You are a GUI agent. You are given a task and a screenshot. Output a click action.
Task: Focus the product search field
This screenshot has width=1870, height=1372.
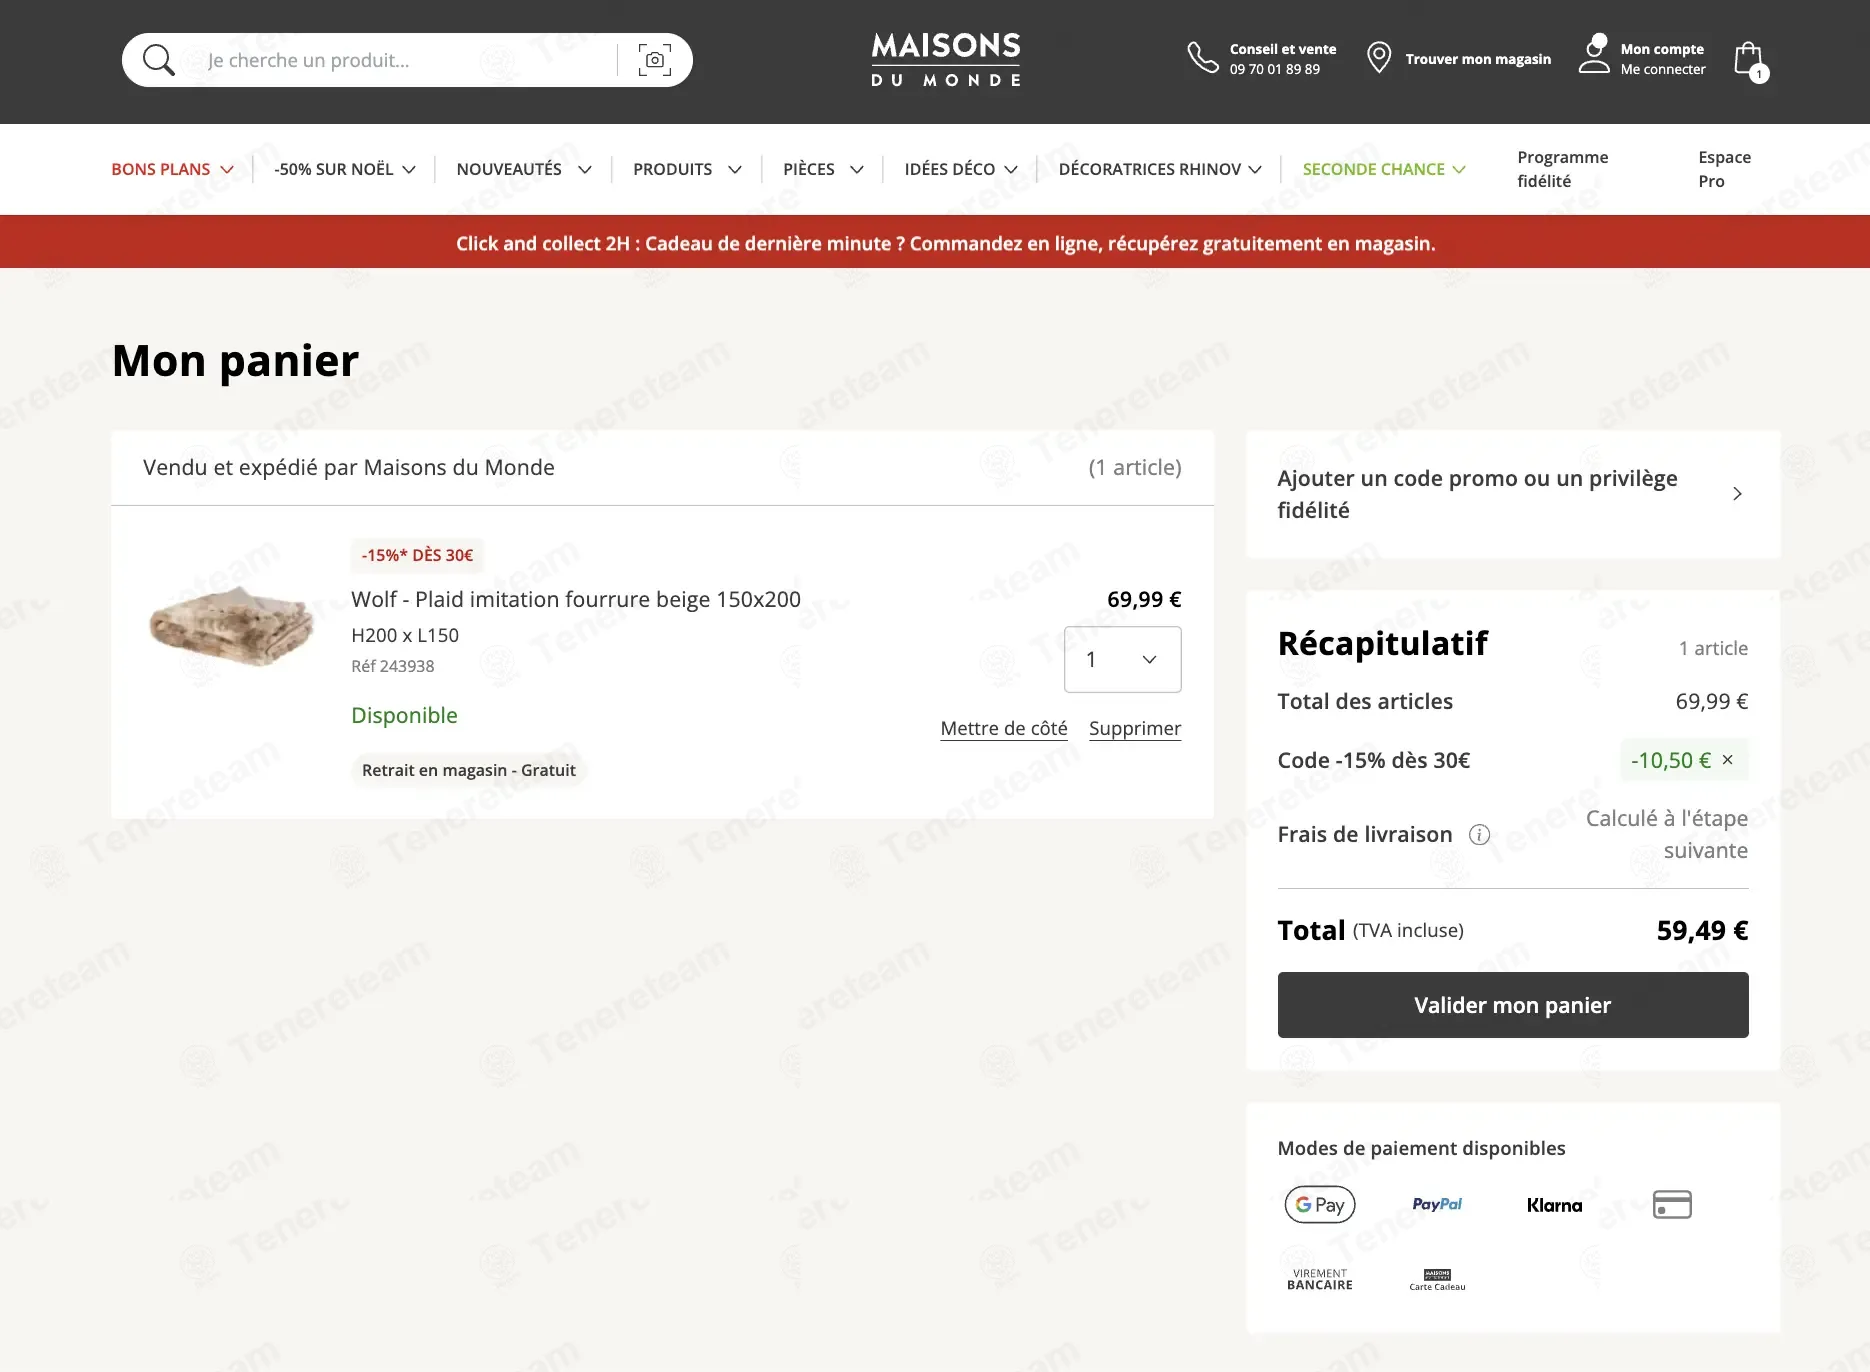[405, 60]
